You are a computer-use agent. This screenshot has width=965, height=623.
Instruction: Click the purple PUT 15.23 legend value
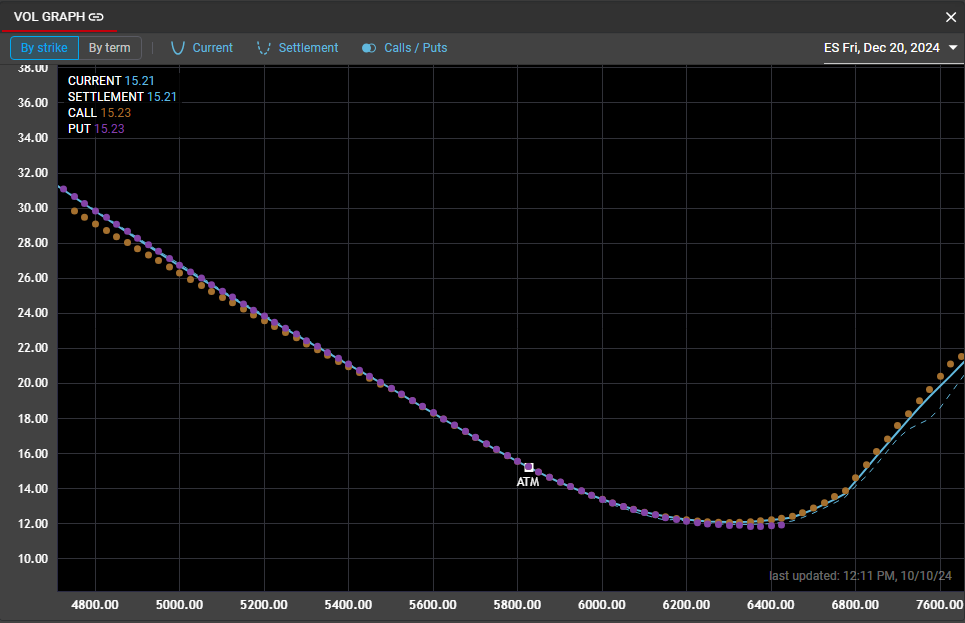(109, 129)
